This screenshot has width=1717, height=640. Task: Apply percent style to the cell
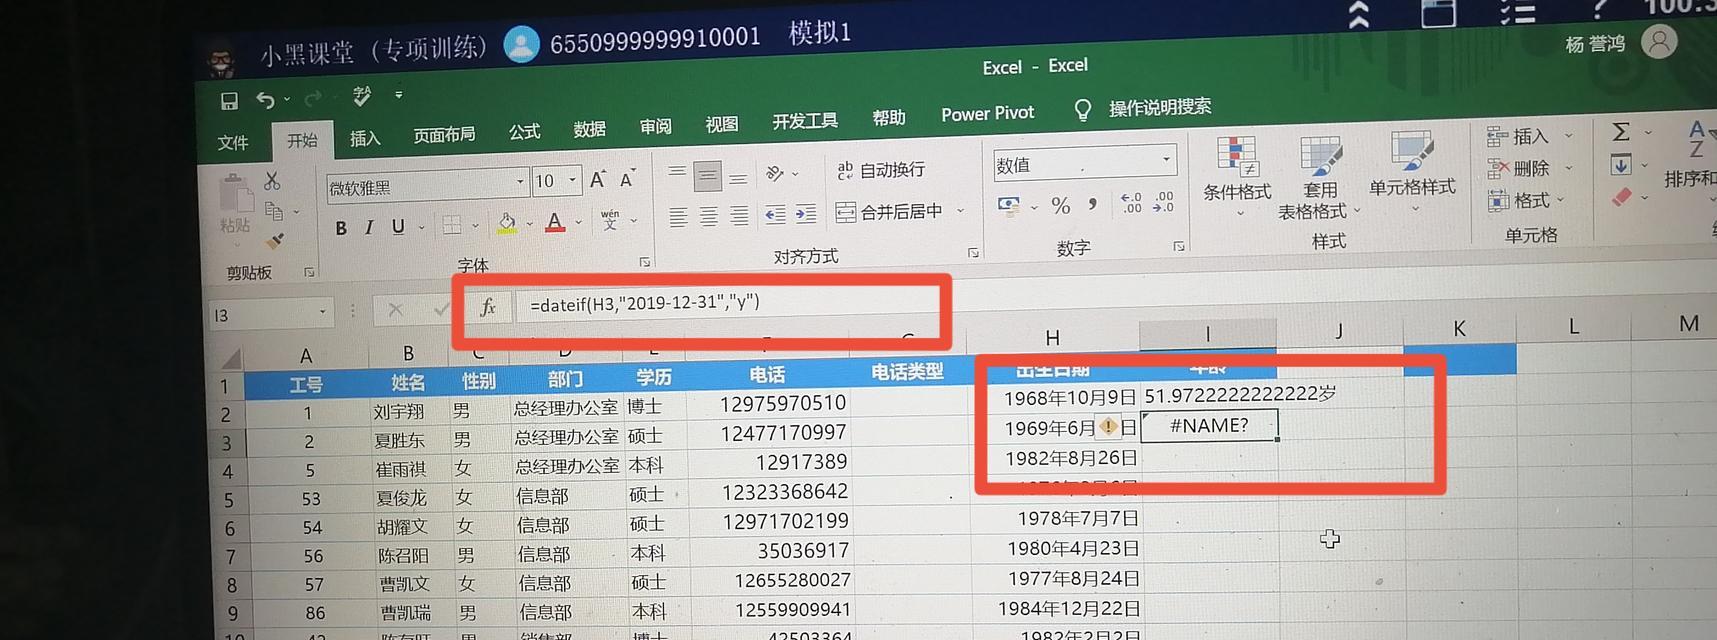tap(1061, 206)
